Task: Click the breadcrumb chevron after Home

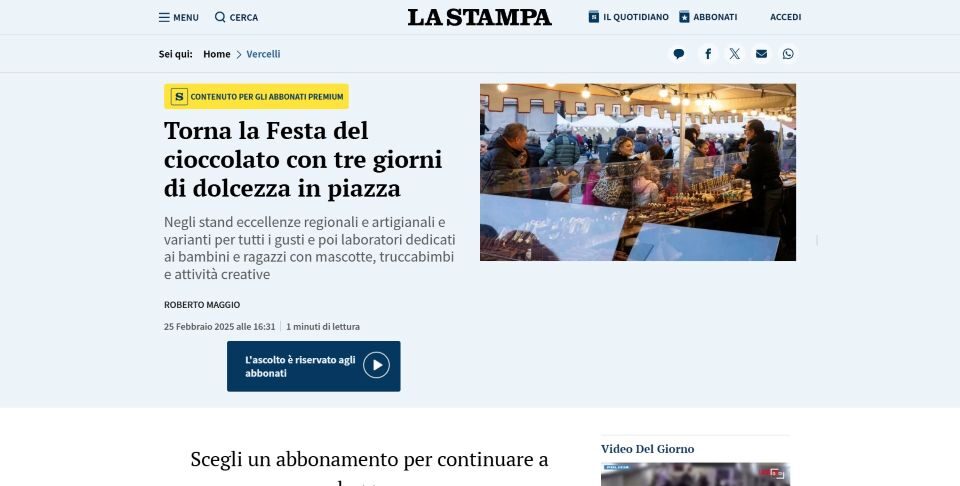Action: click(x=239, y=54)
